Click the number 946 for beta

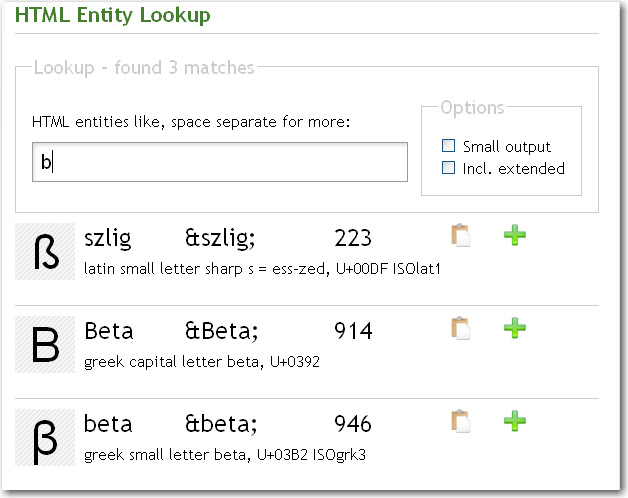(352, 423)
